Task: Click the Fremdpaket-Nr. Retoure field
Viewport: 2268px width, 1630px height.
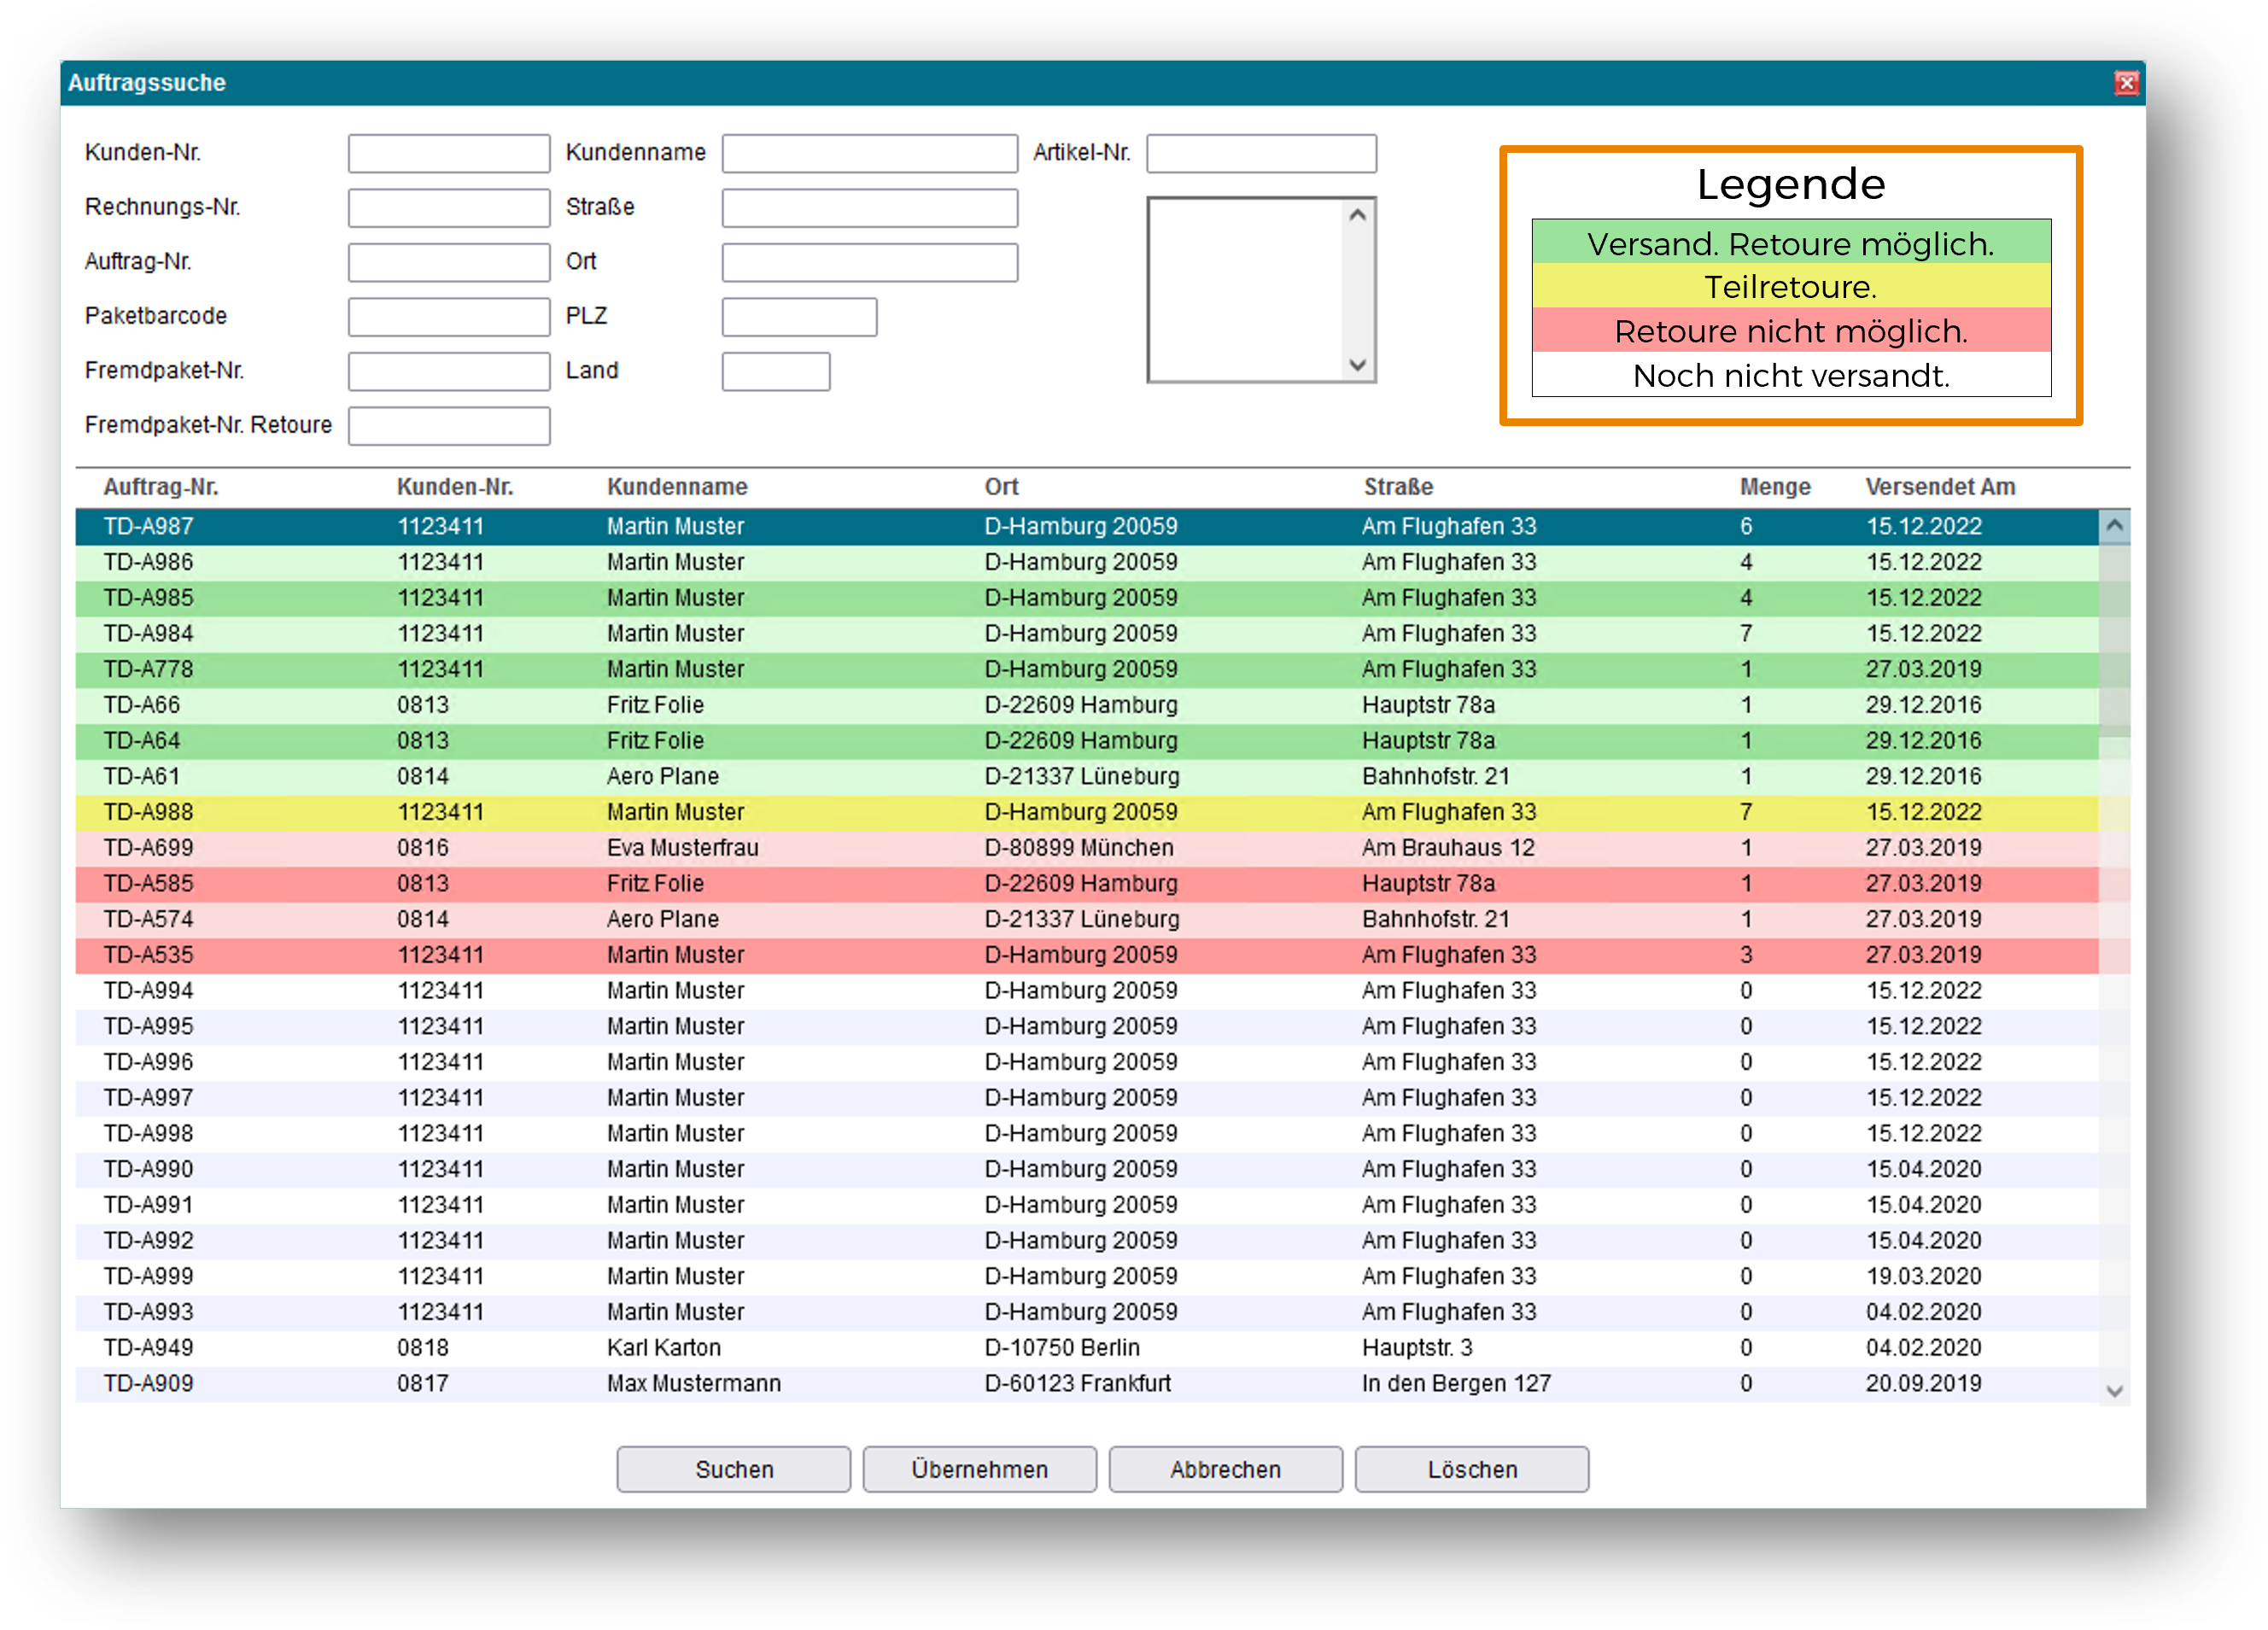Action: [x=449, y=426]
